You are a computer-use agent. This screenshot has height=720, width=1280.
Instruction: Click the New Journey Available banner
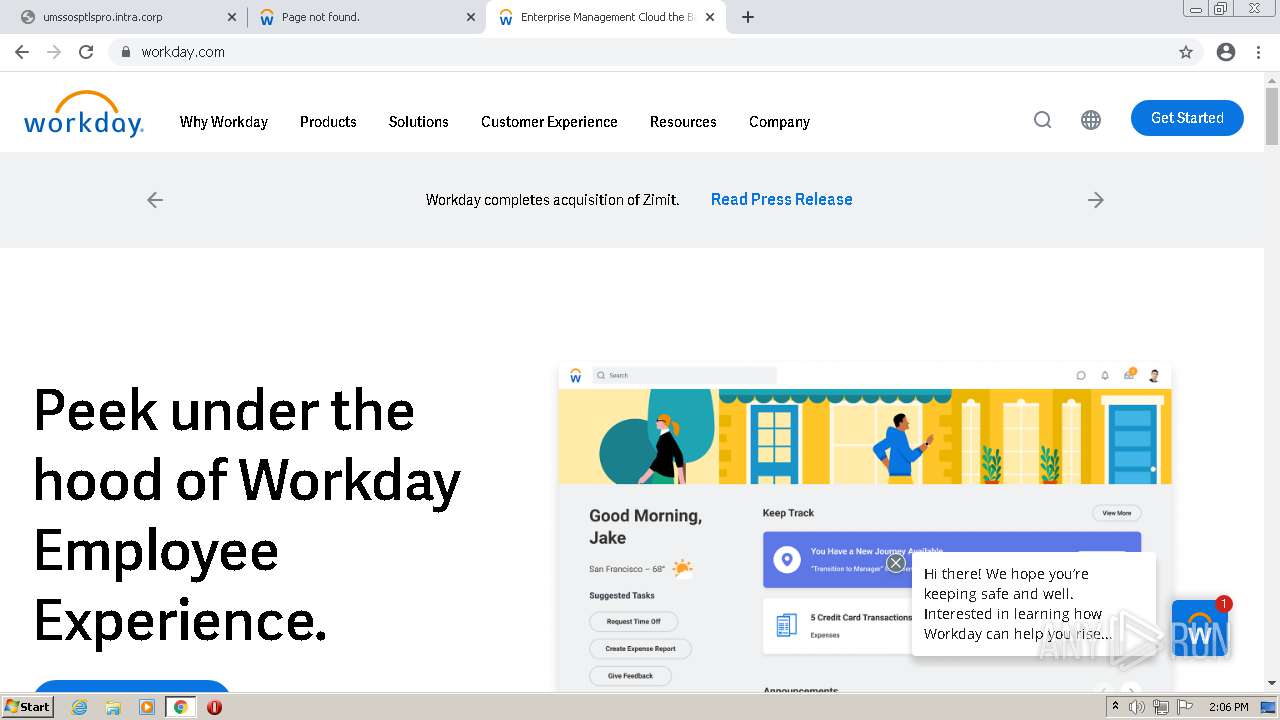[951, 559]
